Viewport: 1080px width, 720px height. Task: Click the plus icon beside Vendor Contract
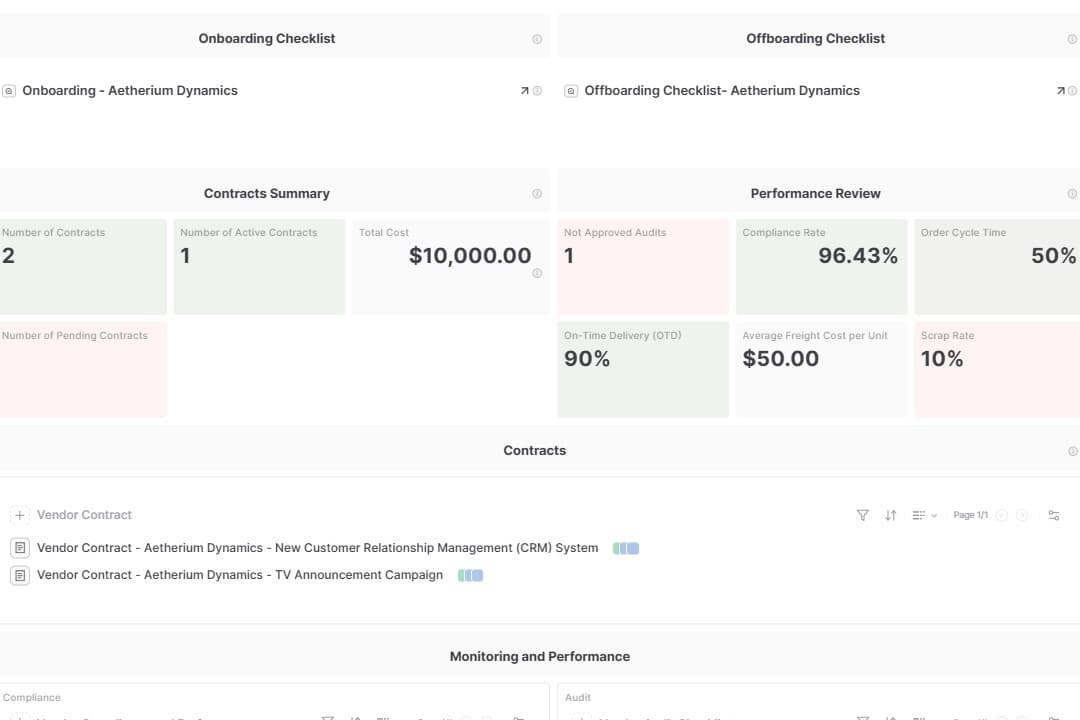click(x=19, y=515)
